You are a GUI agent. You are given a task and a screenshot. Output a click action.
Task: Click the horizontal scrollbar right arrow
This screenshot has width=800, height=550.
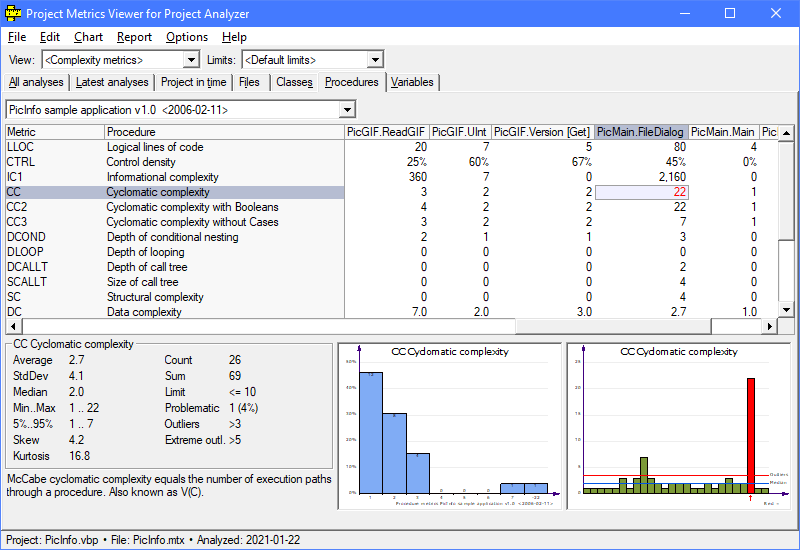coord(770,327)
